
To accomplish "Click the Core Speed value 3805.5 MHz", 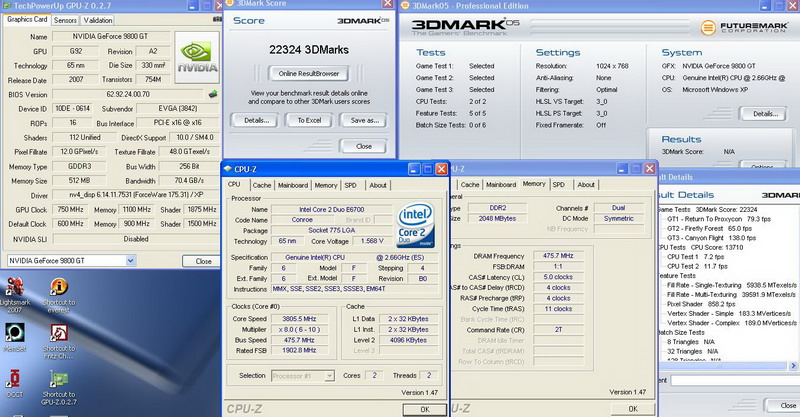I will coord(299,318).
